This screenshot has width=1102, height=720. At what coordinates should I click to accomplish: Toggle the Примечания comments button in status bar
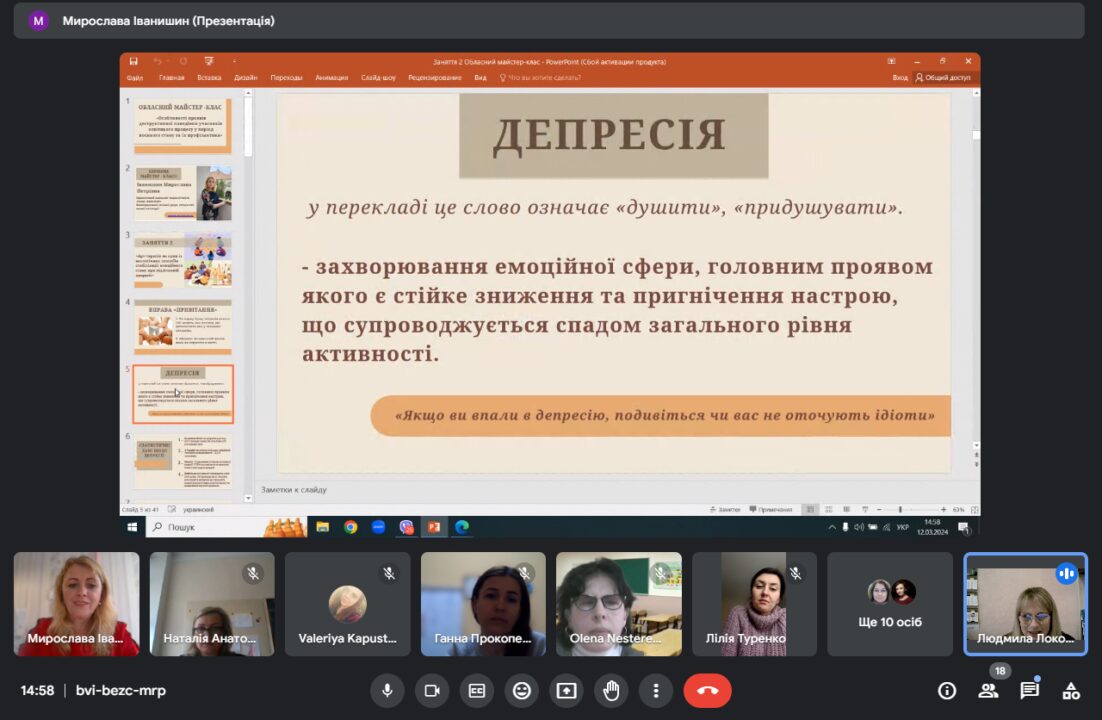(771, 510)
